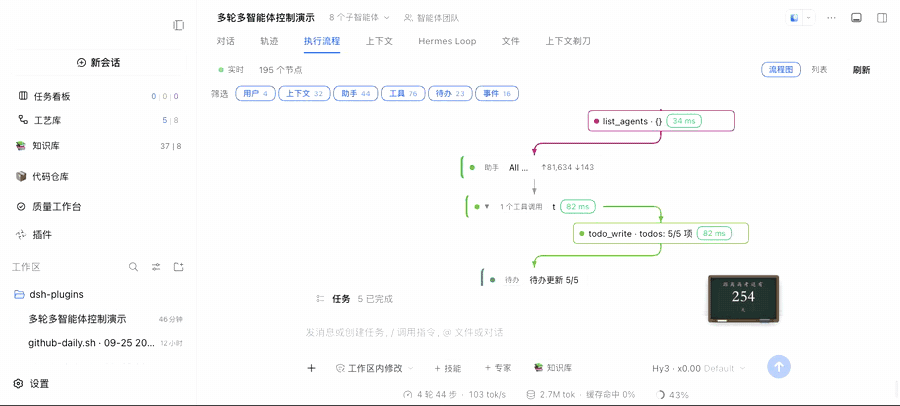Viewport: 900px width, 406px height.
Task: Click the 34 ms duration badge
Action: pos(685,121)
